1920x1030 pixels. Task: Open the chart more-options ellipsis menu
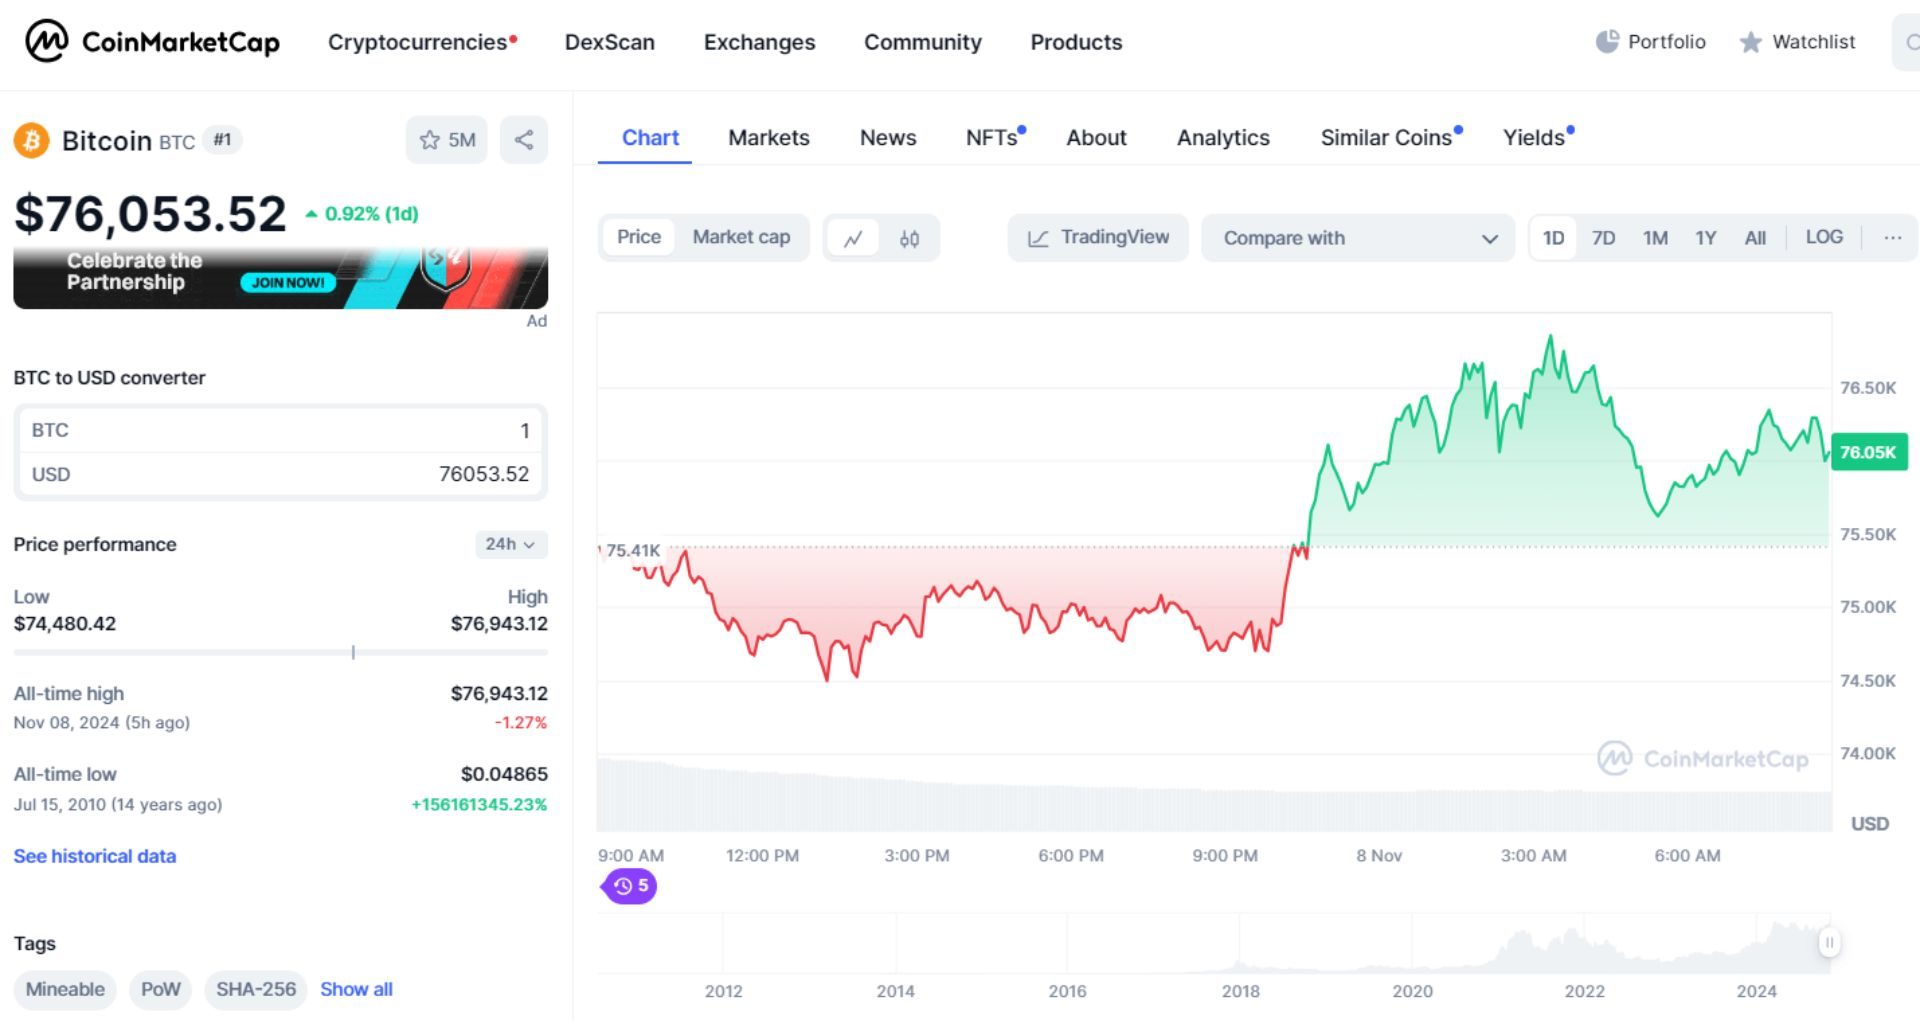click(1891, 238)
